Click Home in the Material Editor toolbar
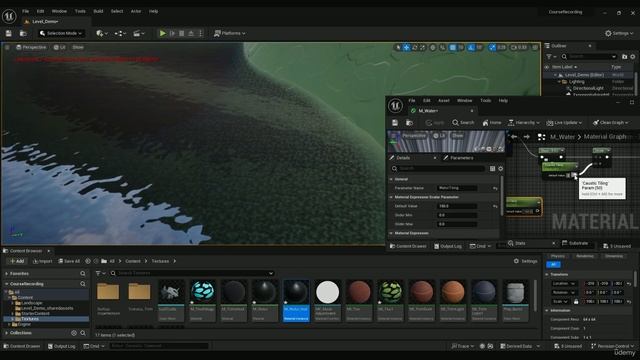This screenshot has height=360, width=640. click(x=492, y=122)
